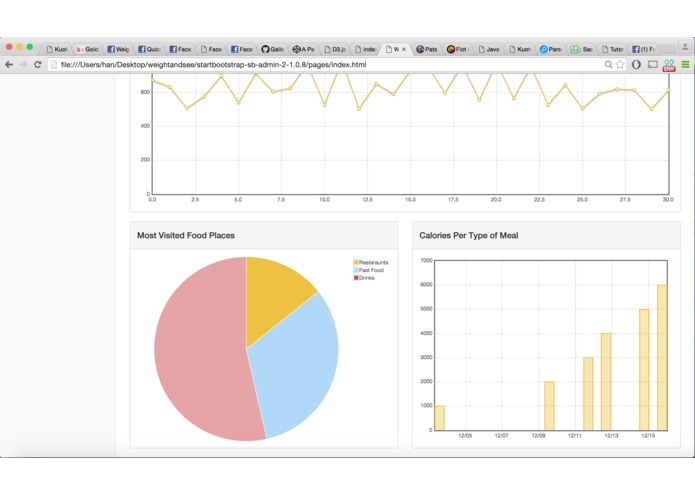Click the 12/05 x-axis label
This screenshot has height=494, width=695.
465,436
